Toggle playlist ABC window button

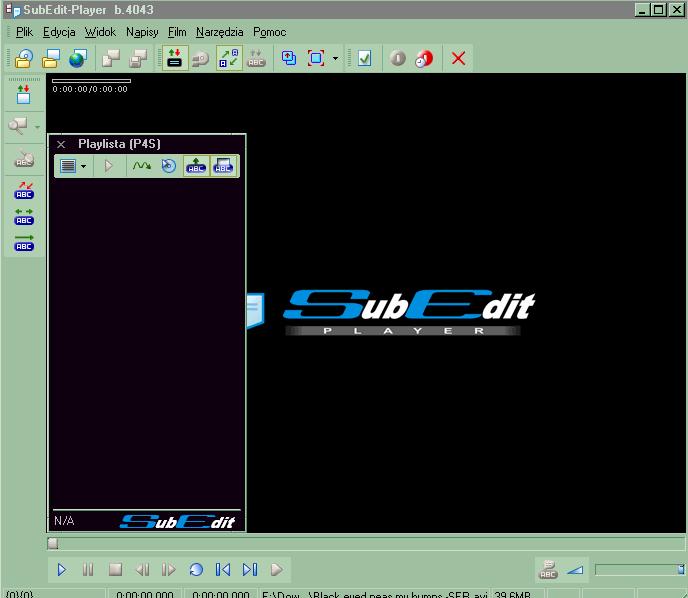click(223, 166)
